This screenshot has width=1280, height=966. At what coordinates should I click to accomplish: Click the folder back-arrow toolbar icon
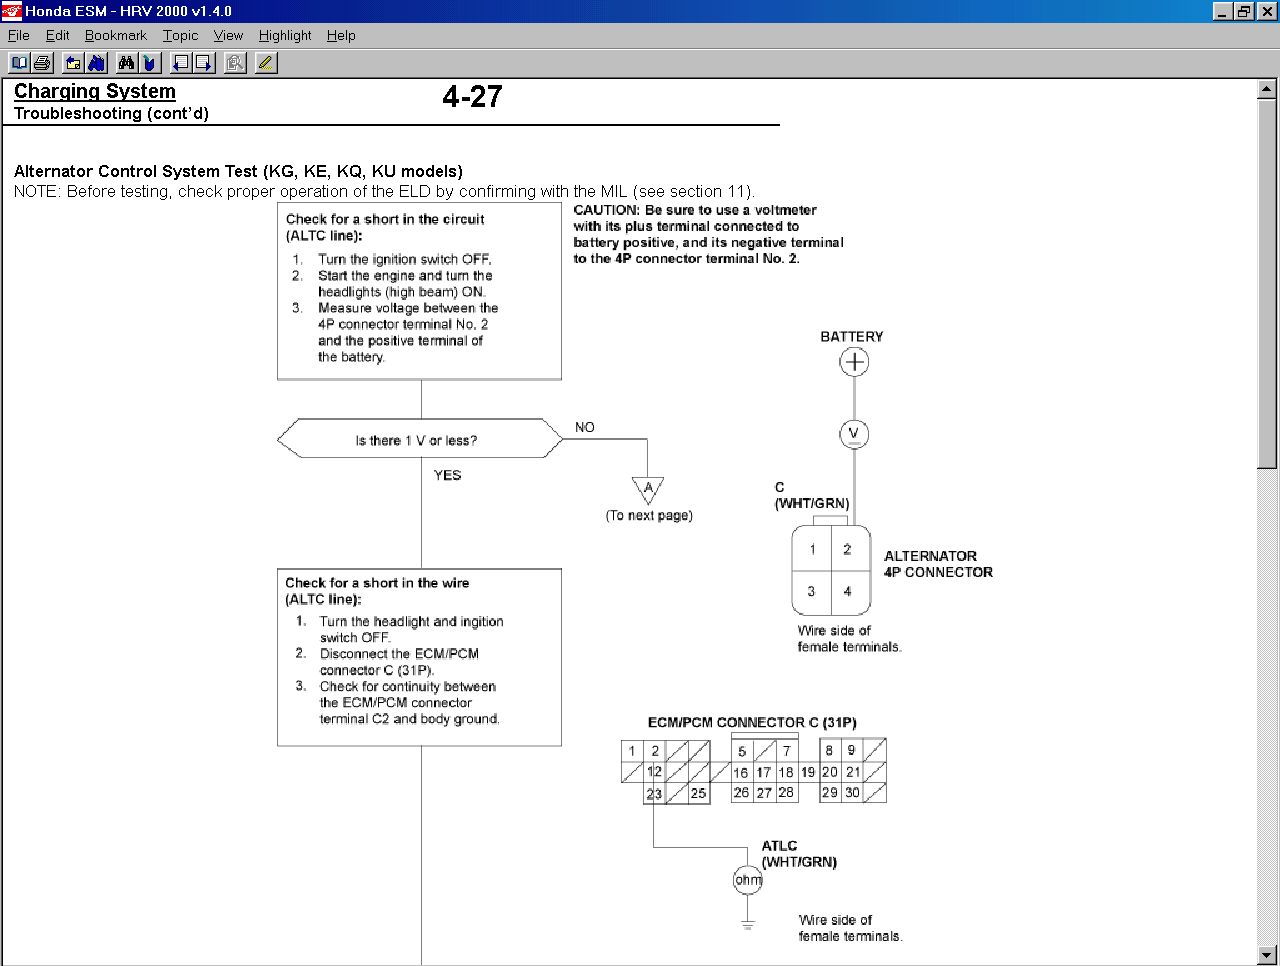coord(73,63)
